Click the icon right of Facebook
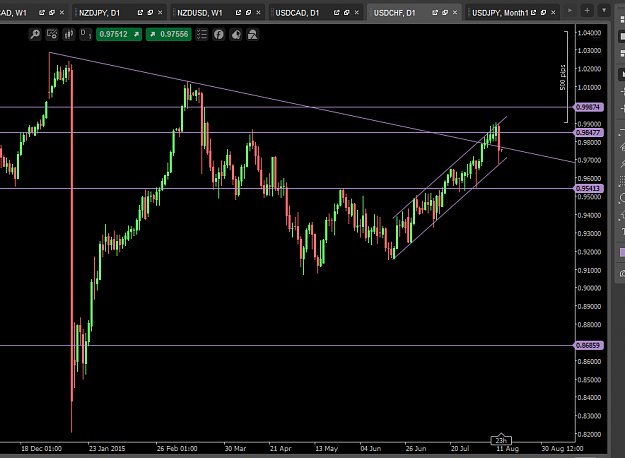Viewport: 625px width, 458px height. tap(236, 35)
